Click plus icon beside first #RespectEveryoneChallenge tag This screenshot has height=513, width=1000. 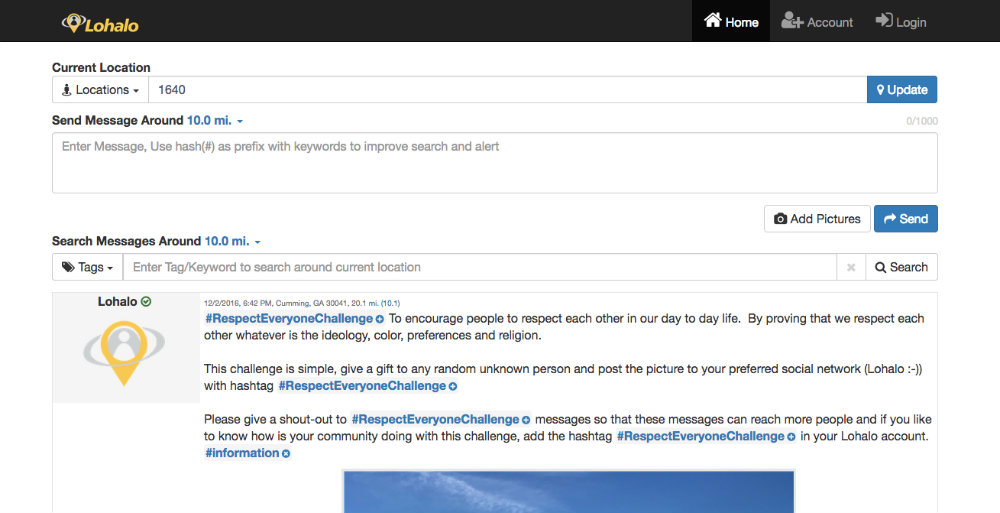click(379, 318)
